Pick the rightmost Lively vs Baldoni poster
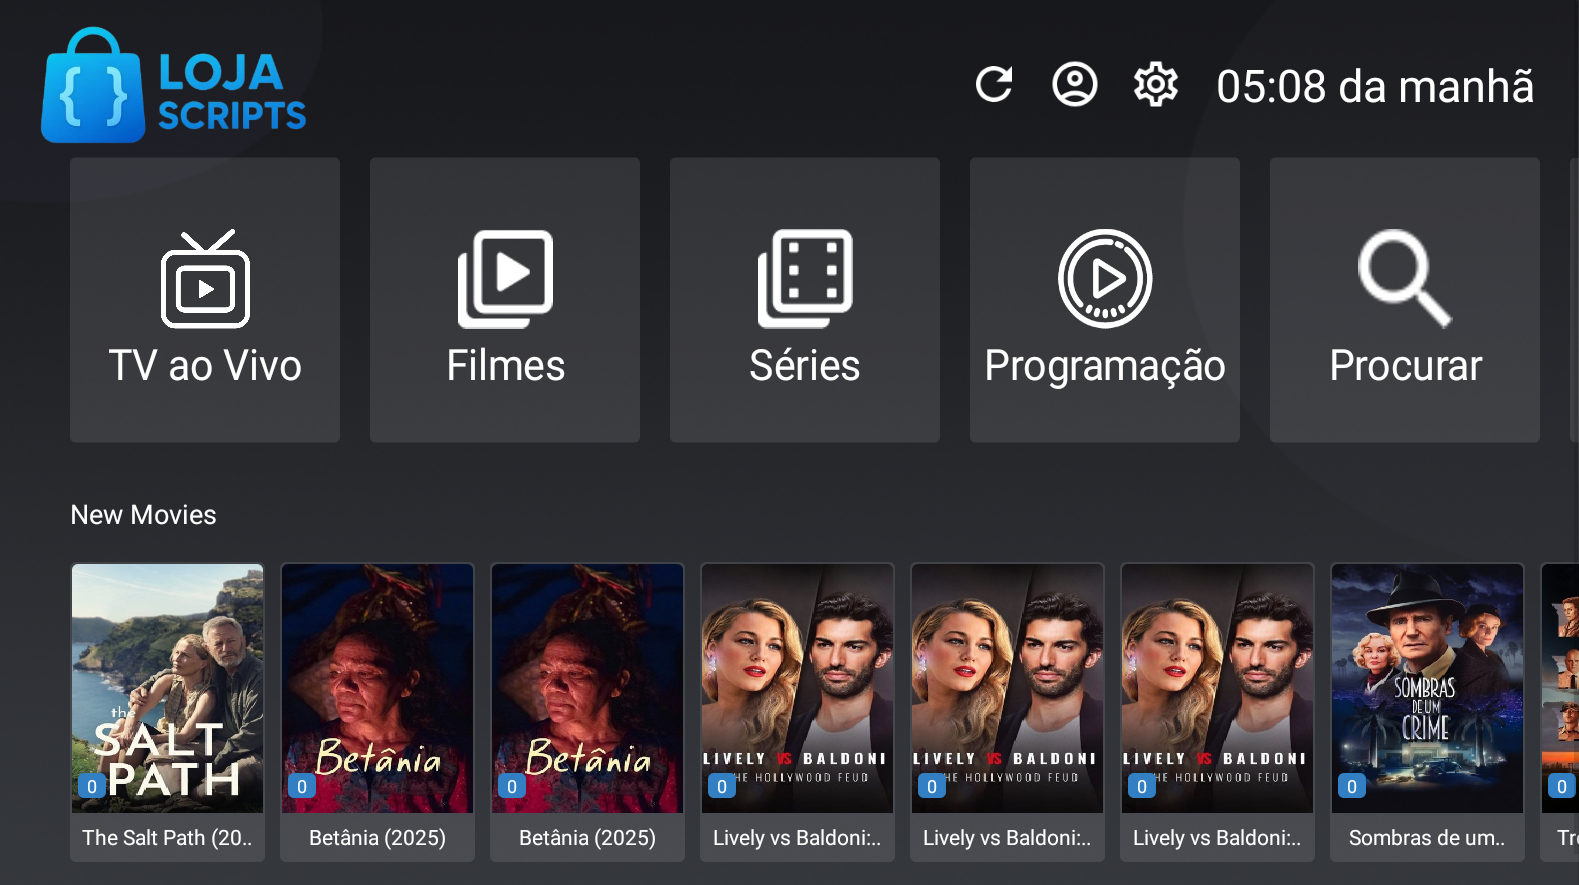 [x=1218, y=690]
